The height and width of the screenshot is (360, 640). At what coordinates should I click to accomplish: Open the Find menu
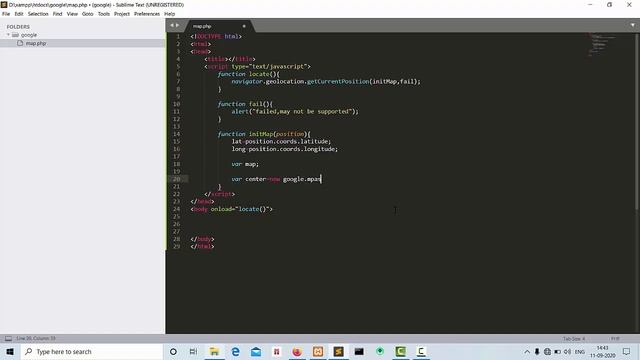point(57,14)
